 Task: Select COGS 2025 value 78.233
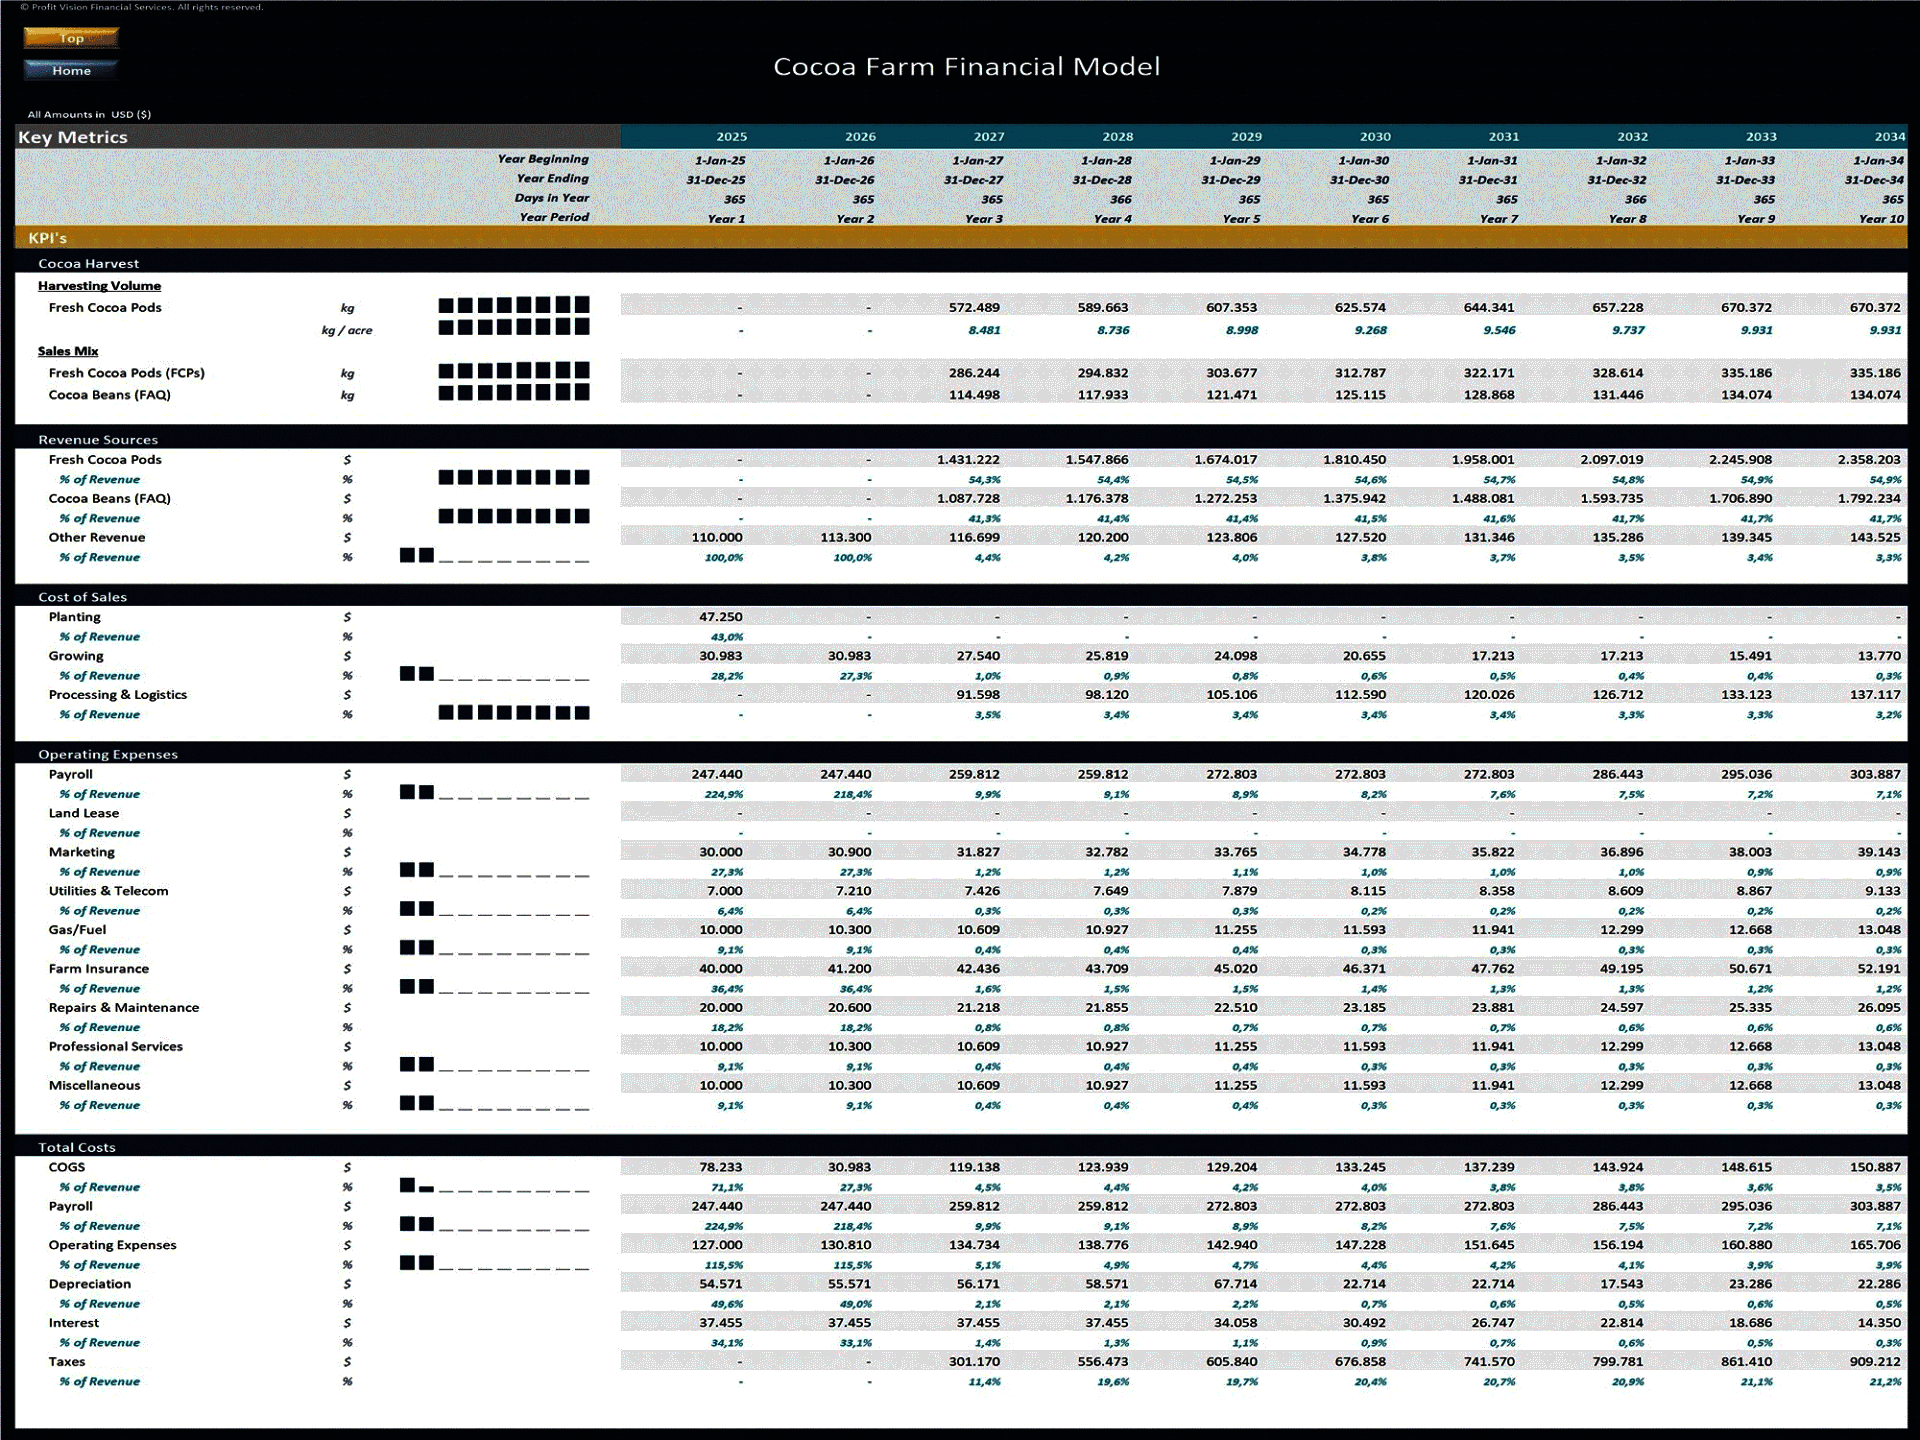coord(720,1167)
